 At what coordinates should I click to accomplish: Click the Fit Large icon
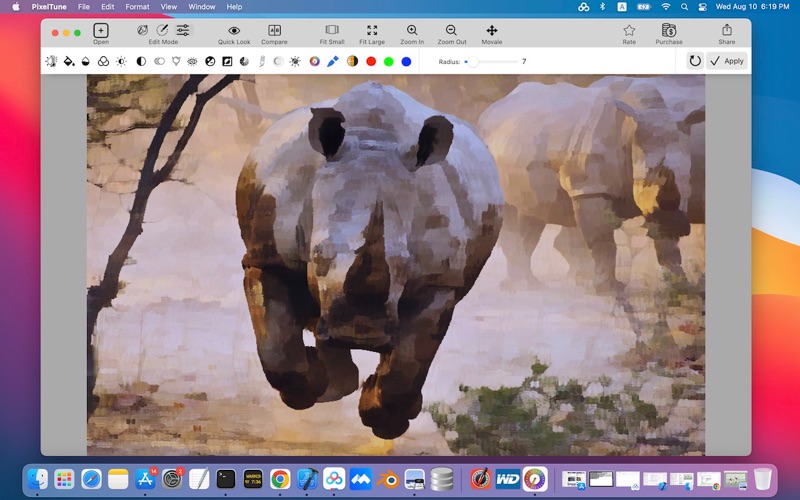[372, 31]
